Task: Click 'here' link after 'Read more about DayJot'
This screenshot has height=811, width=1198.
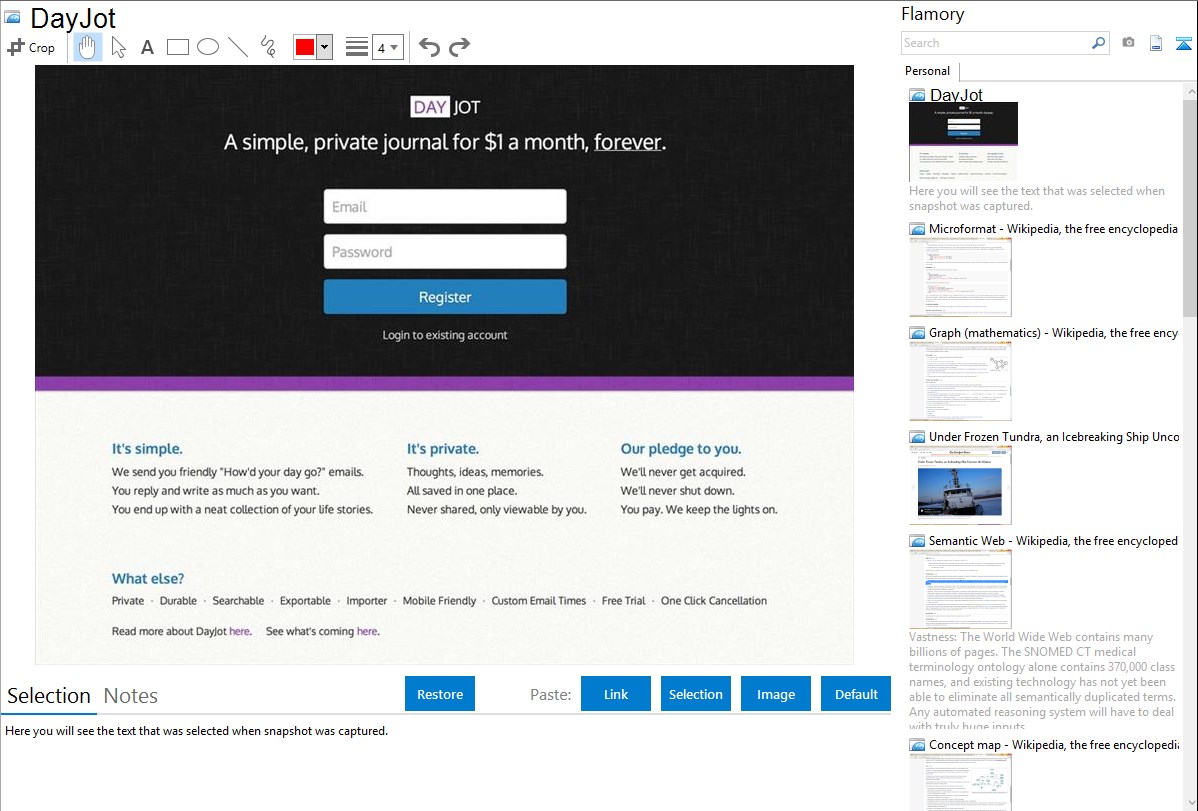Action: click(x=240, y=631)
